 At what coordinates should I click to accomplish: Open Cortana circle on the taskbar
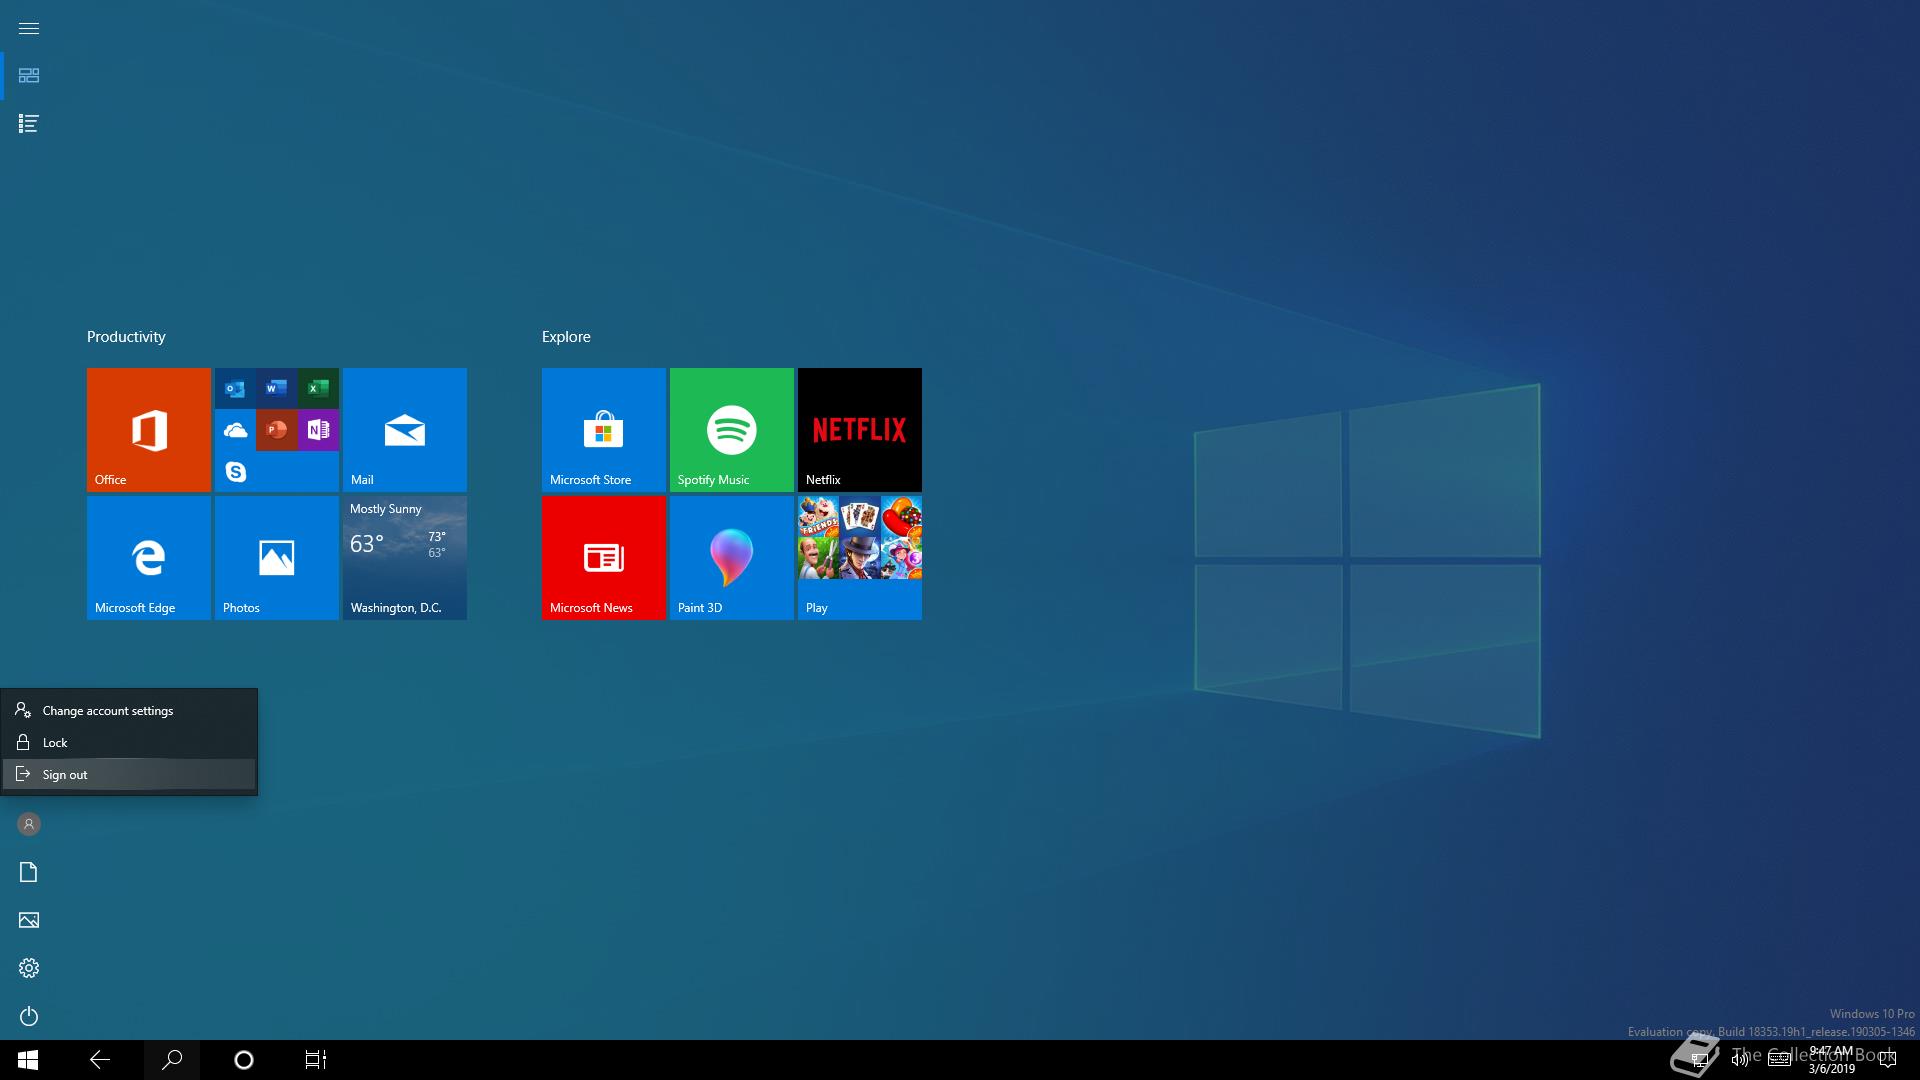244,1060
